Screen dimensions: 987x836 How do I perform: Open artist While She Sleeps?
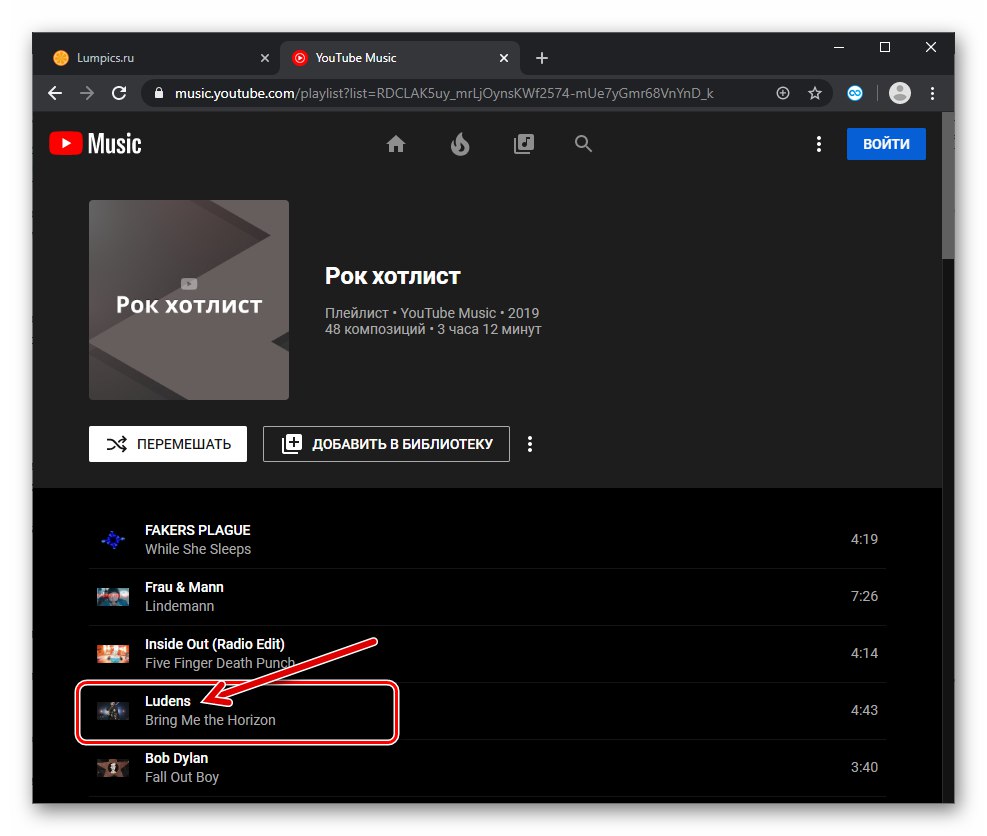pos(198,549)
